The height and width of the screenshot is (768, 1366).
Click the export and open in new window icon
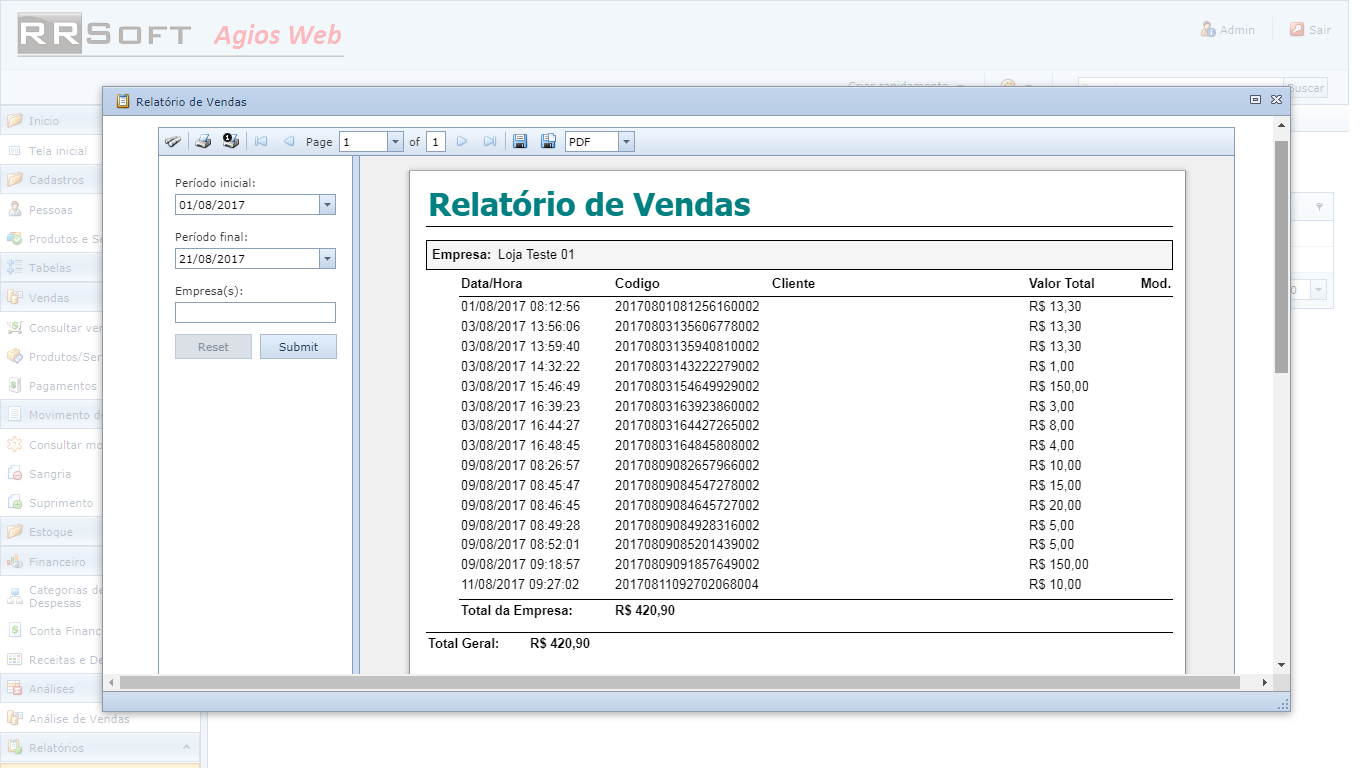548,142
